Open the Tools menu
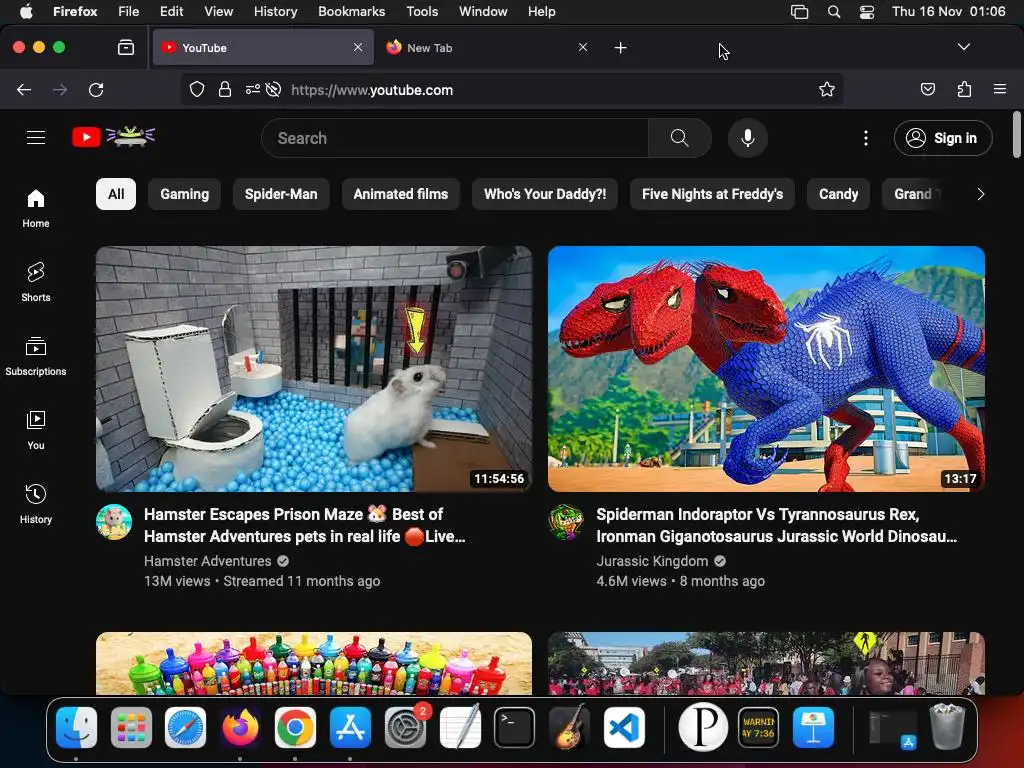 point(422,12)
